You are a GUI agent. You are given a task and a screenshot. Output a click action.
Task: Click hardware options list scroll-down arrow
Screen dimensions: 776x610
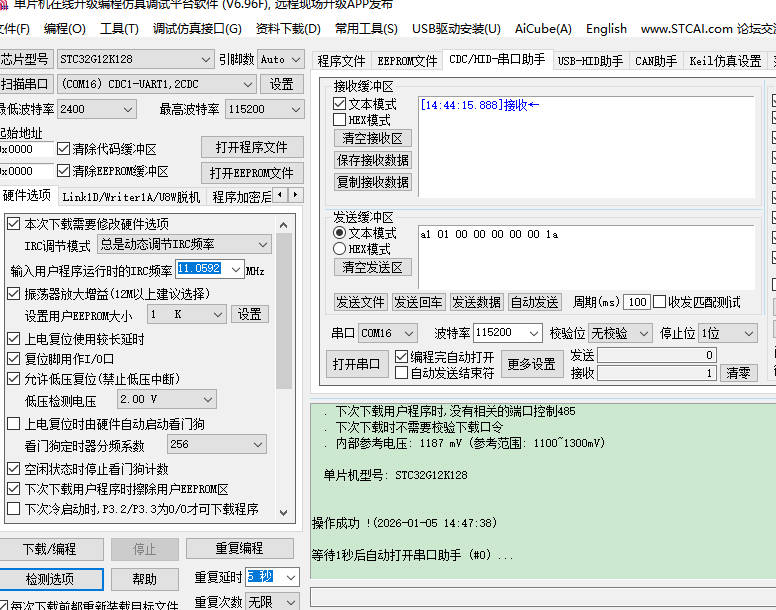284,510
